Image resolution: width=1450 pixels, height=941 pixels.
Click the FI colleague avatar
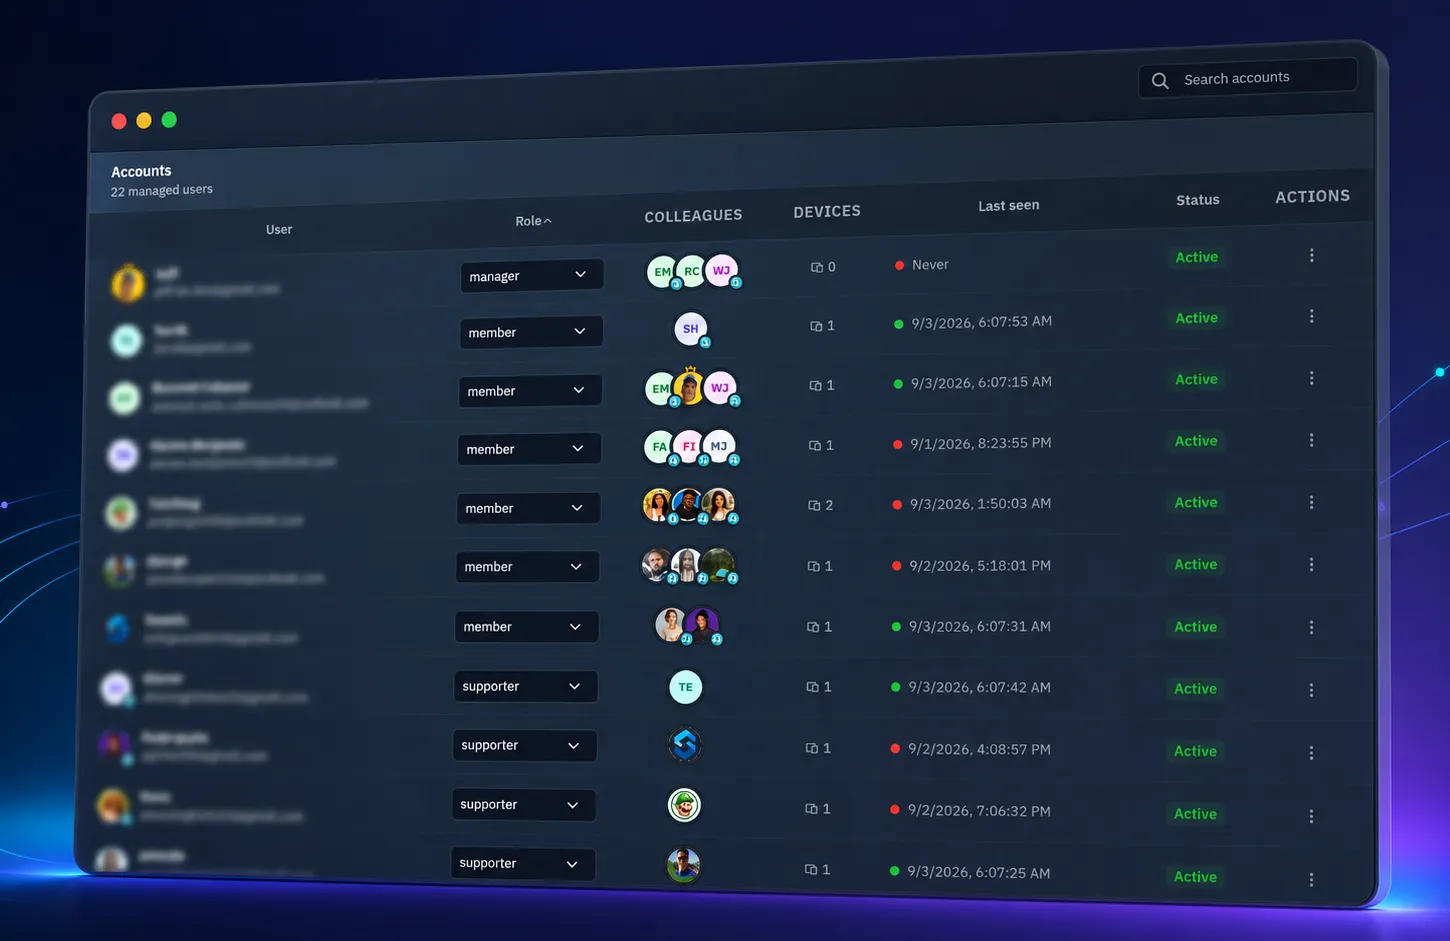689,446
